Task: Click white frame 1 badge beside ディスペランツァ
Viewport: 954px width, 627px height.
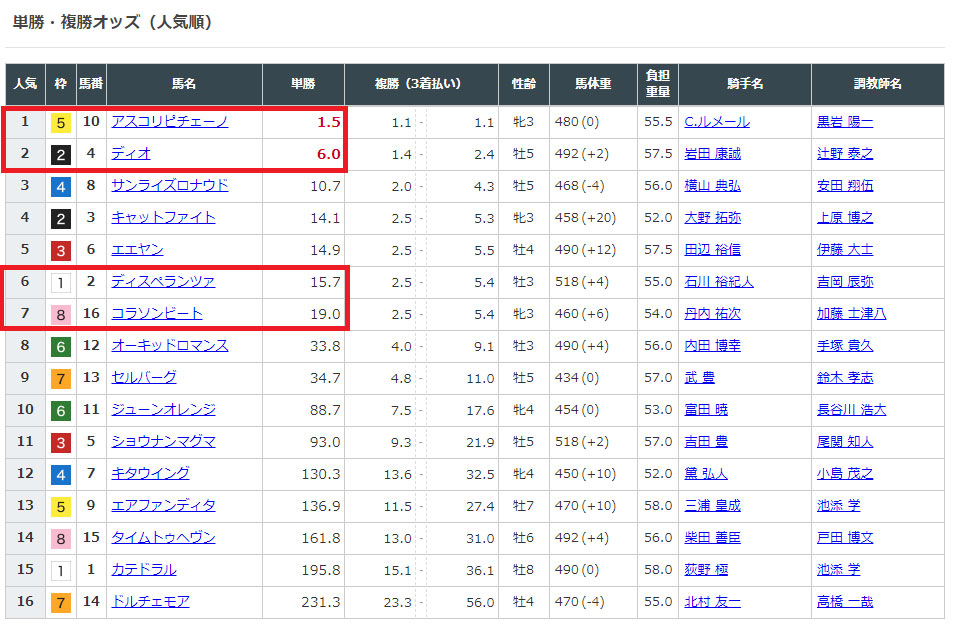Action: tap(61, 282)
